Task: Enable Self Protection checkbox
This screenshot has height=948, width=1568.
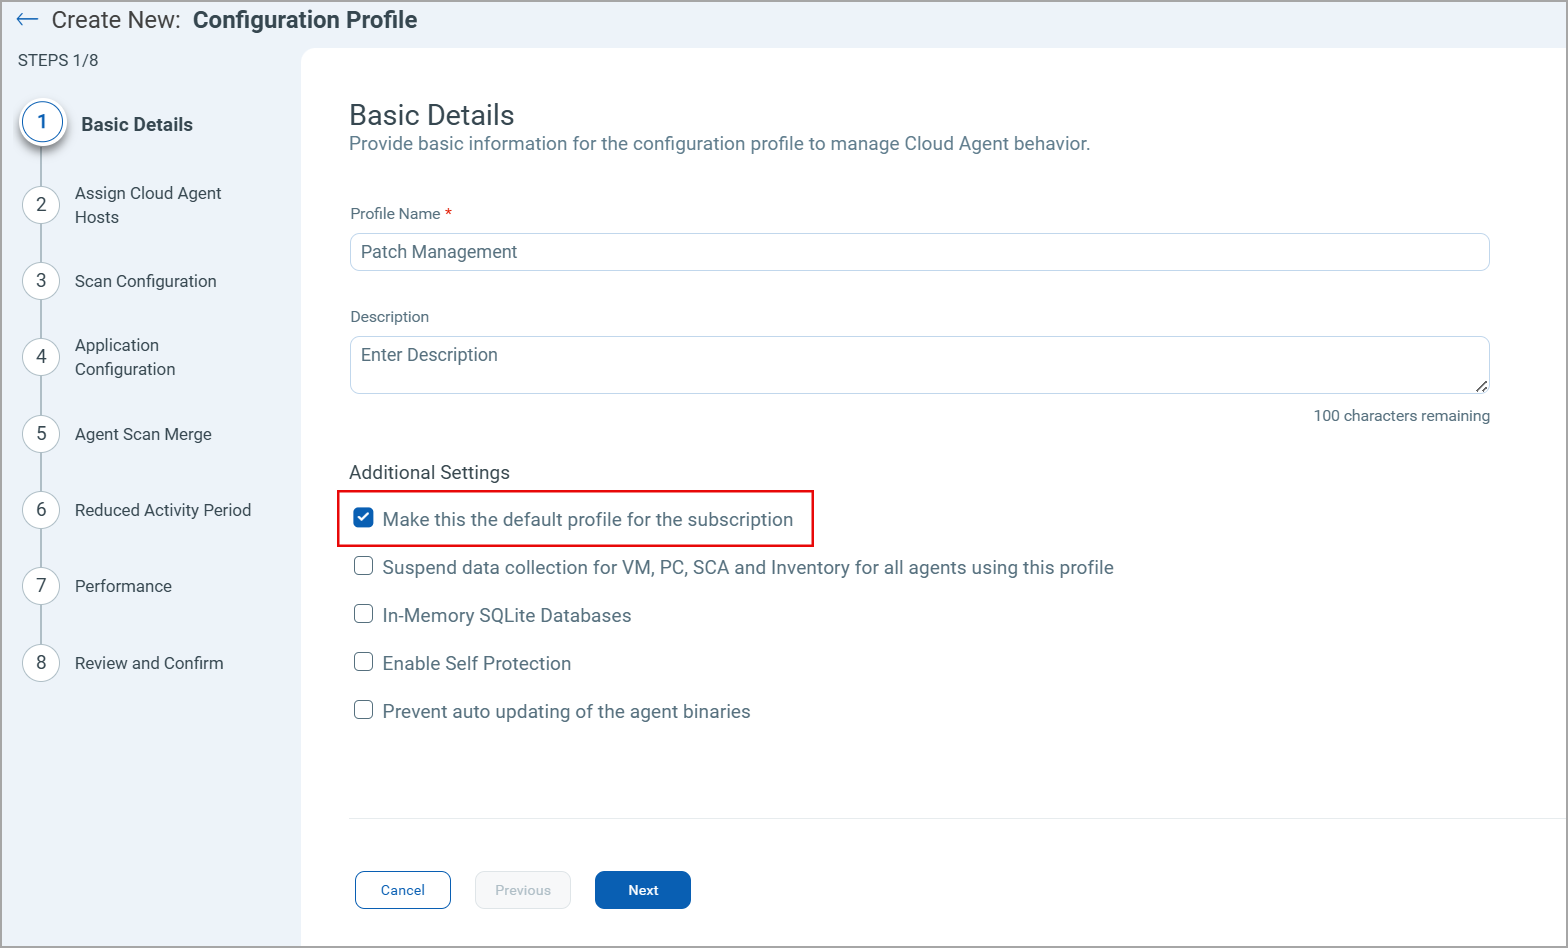Action: tap(364, 662)
